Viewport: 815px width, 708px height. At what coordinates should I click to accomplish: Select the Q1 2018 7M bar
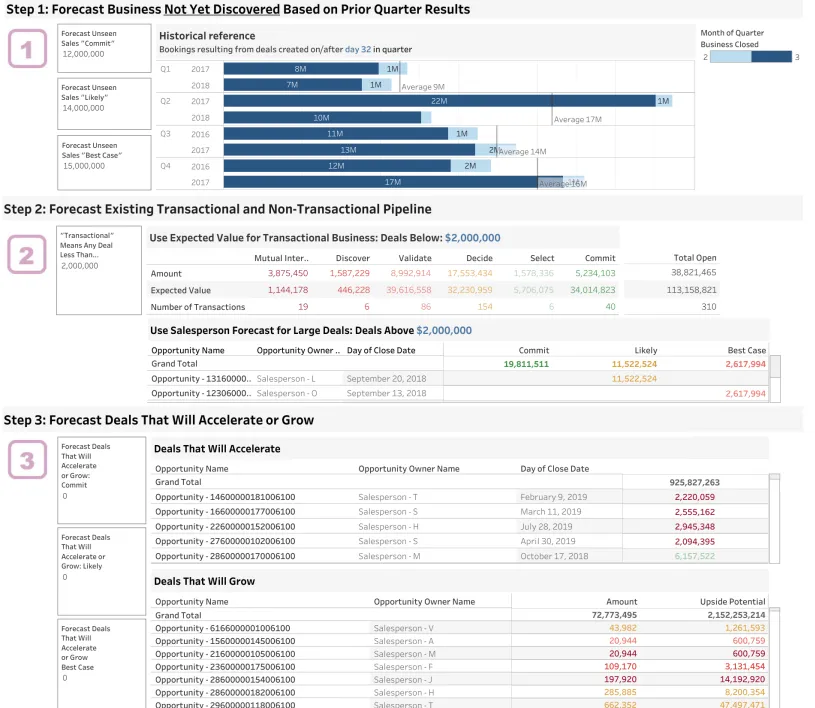click(x=293, y=85)
